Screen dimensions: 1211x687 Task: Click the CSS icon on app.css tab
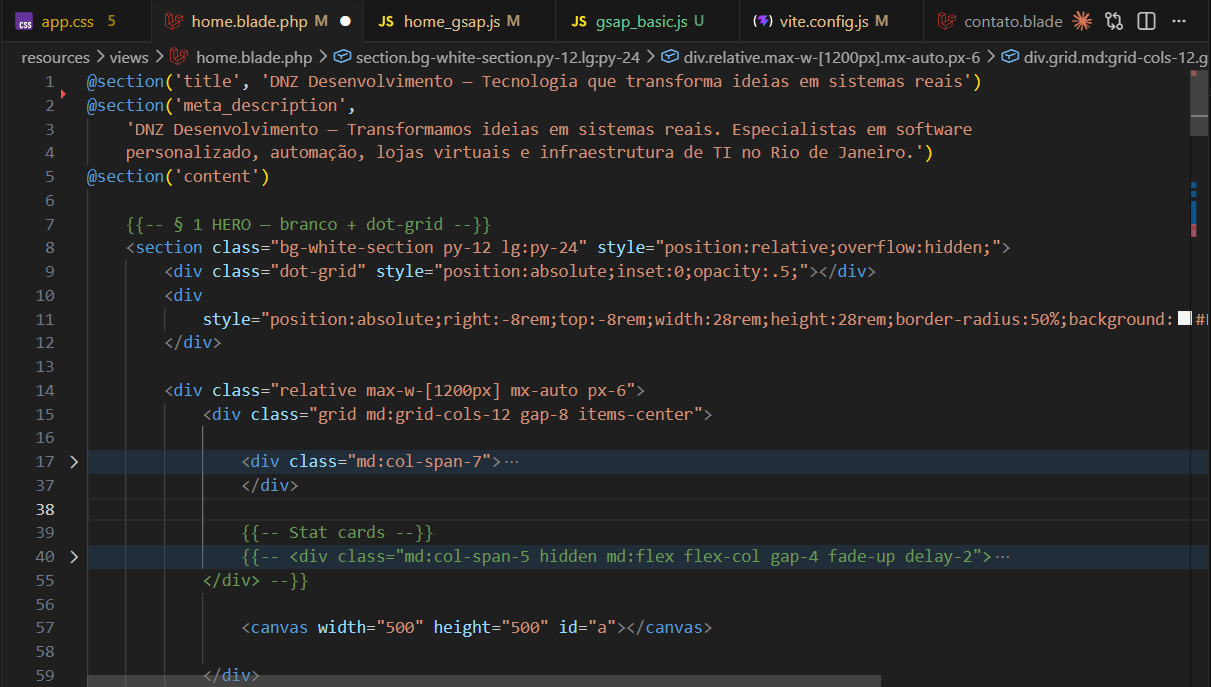[x=24, y=21]
